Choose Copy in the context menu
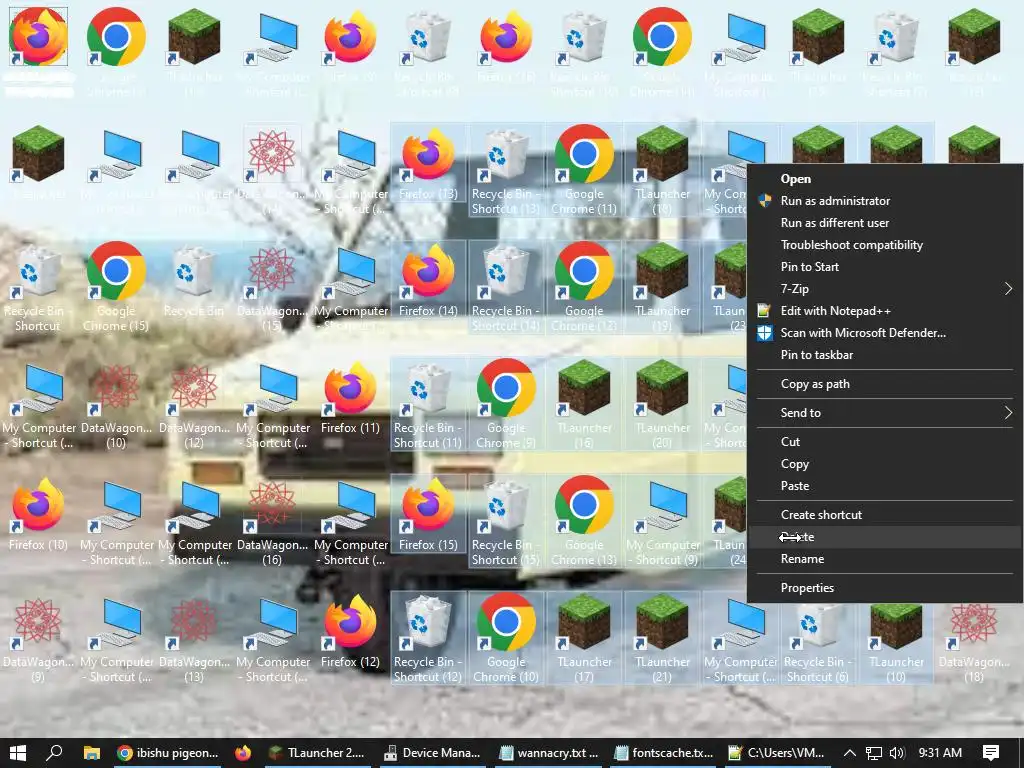Image resolution: width=1024 pixels, height=768 pixels. click(x=885, y=464)
